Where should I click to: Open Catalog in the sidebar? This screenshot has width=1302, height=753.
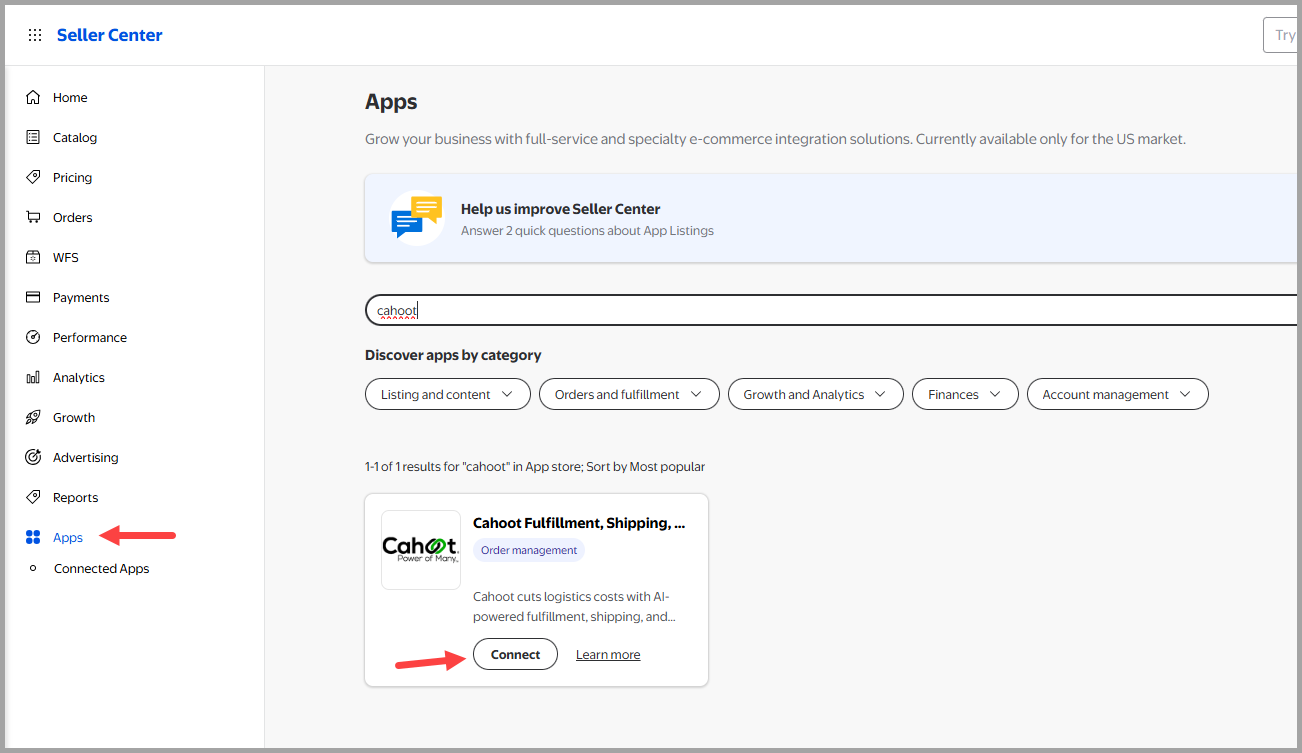tap(75, 137)
